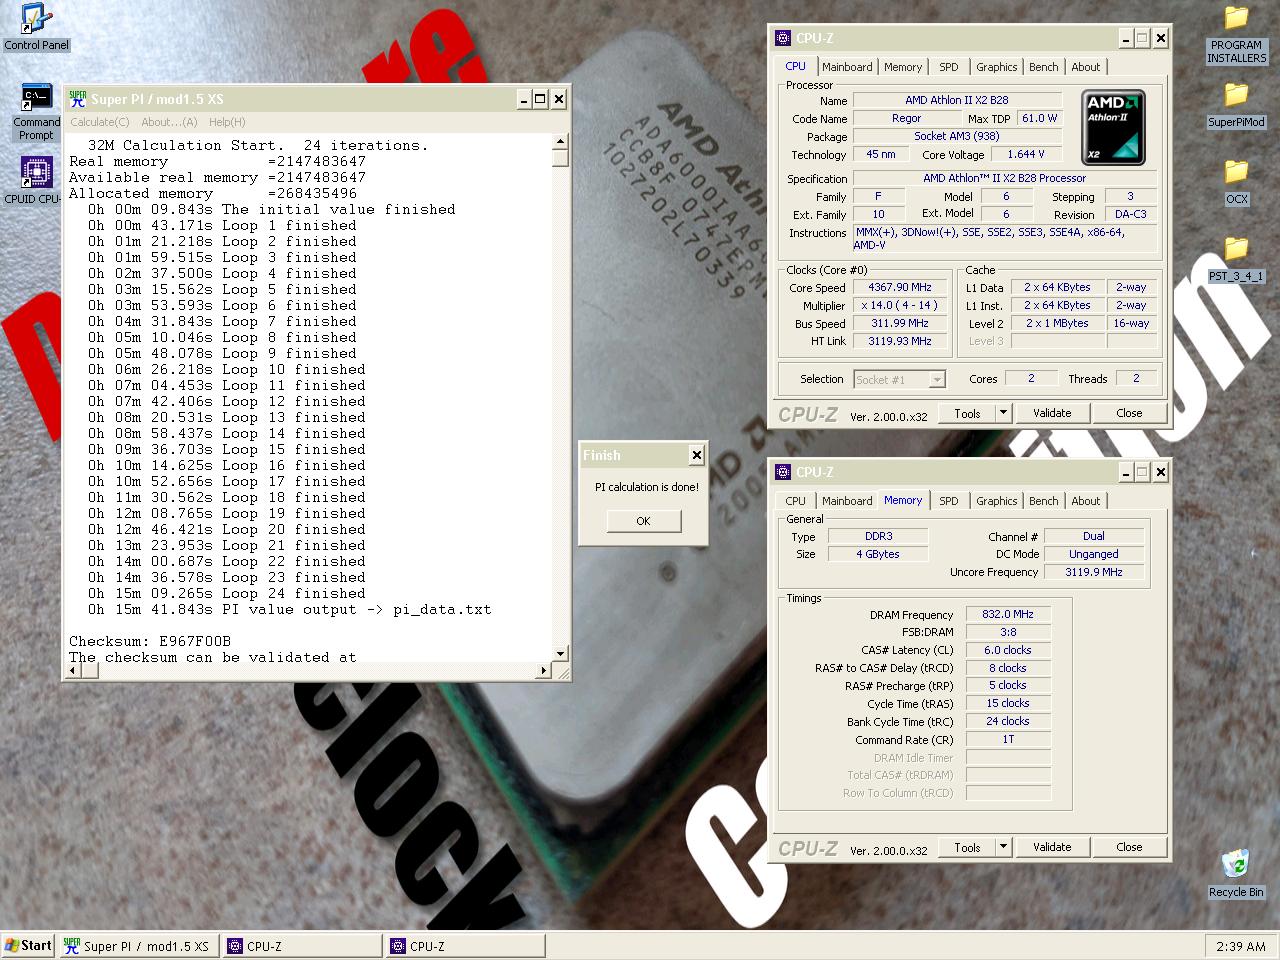
Task: Open the Calculate menu in Super PI
Action: (99, 122)
